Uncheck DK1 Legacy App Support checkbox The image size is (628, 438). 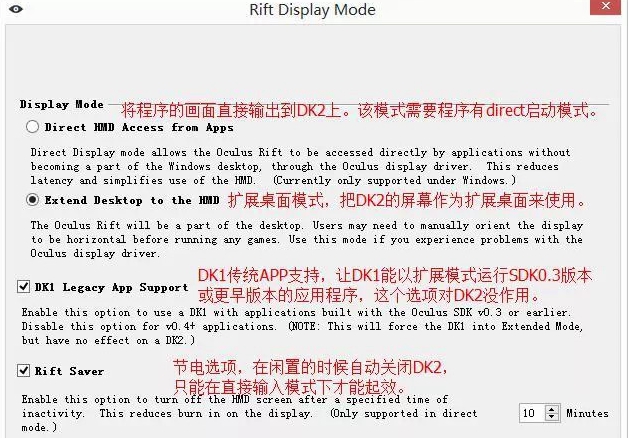24,287
